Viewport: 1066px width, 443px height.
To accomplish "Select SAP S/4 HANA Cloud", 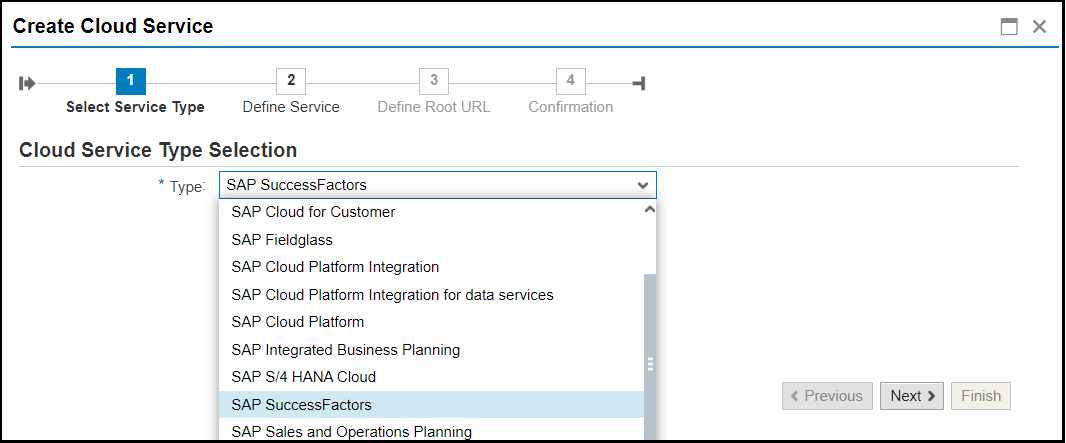I will pos(431,377).
